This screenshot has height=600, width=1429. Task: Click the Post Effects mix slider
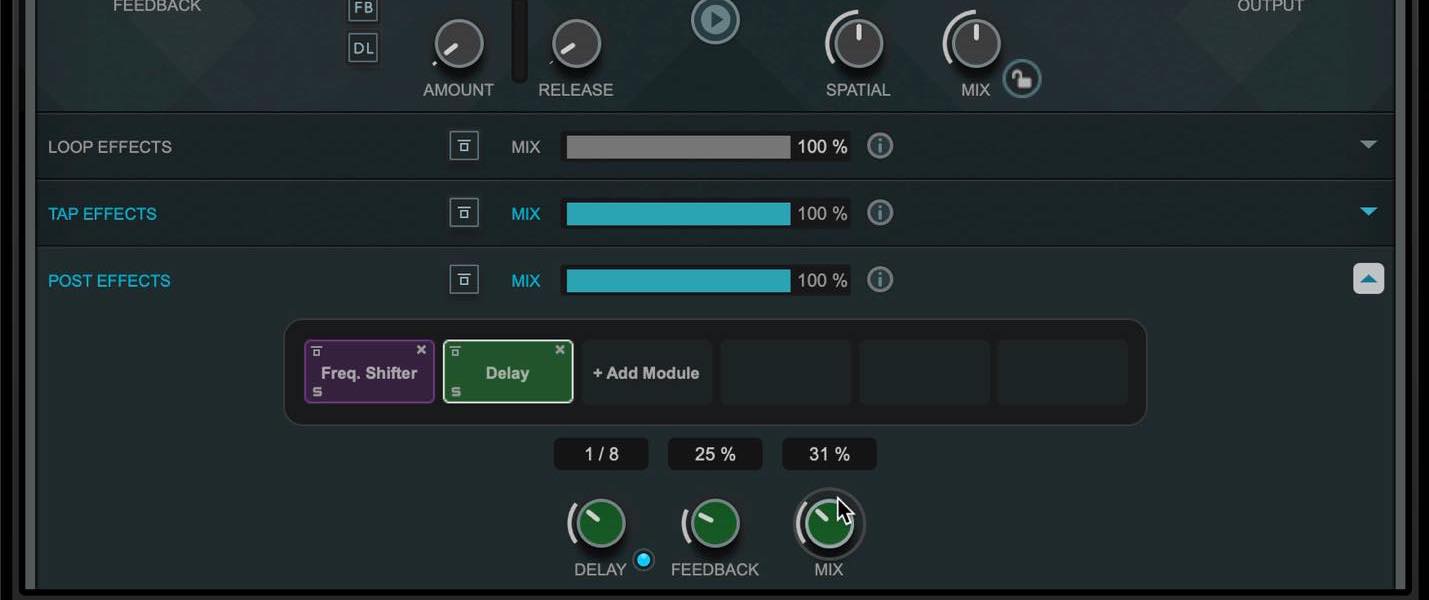tap(678, 280)
